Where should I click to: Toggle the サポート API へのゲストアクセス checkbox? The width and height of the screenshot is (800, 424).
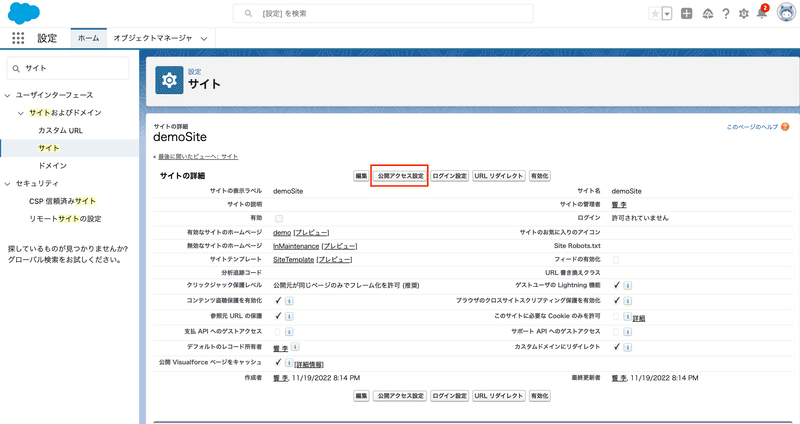616,332
